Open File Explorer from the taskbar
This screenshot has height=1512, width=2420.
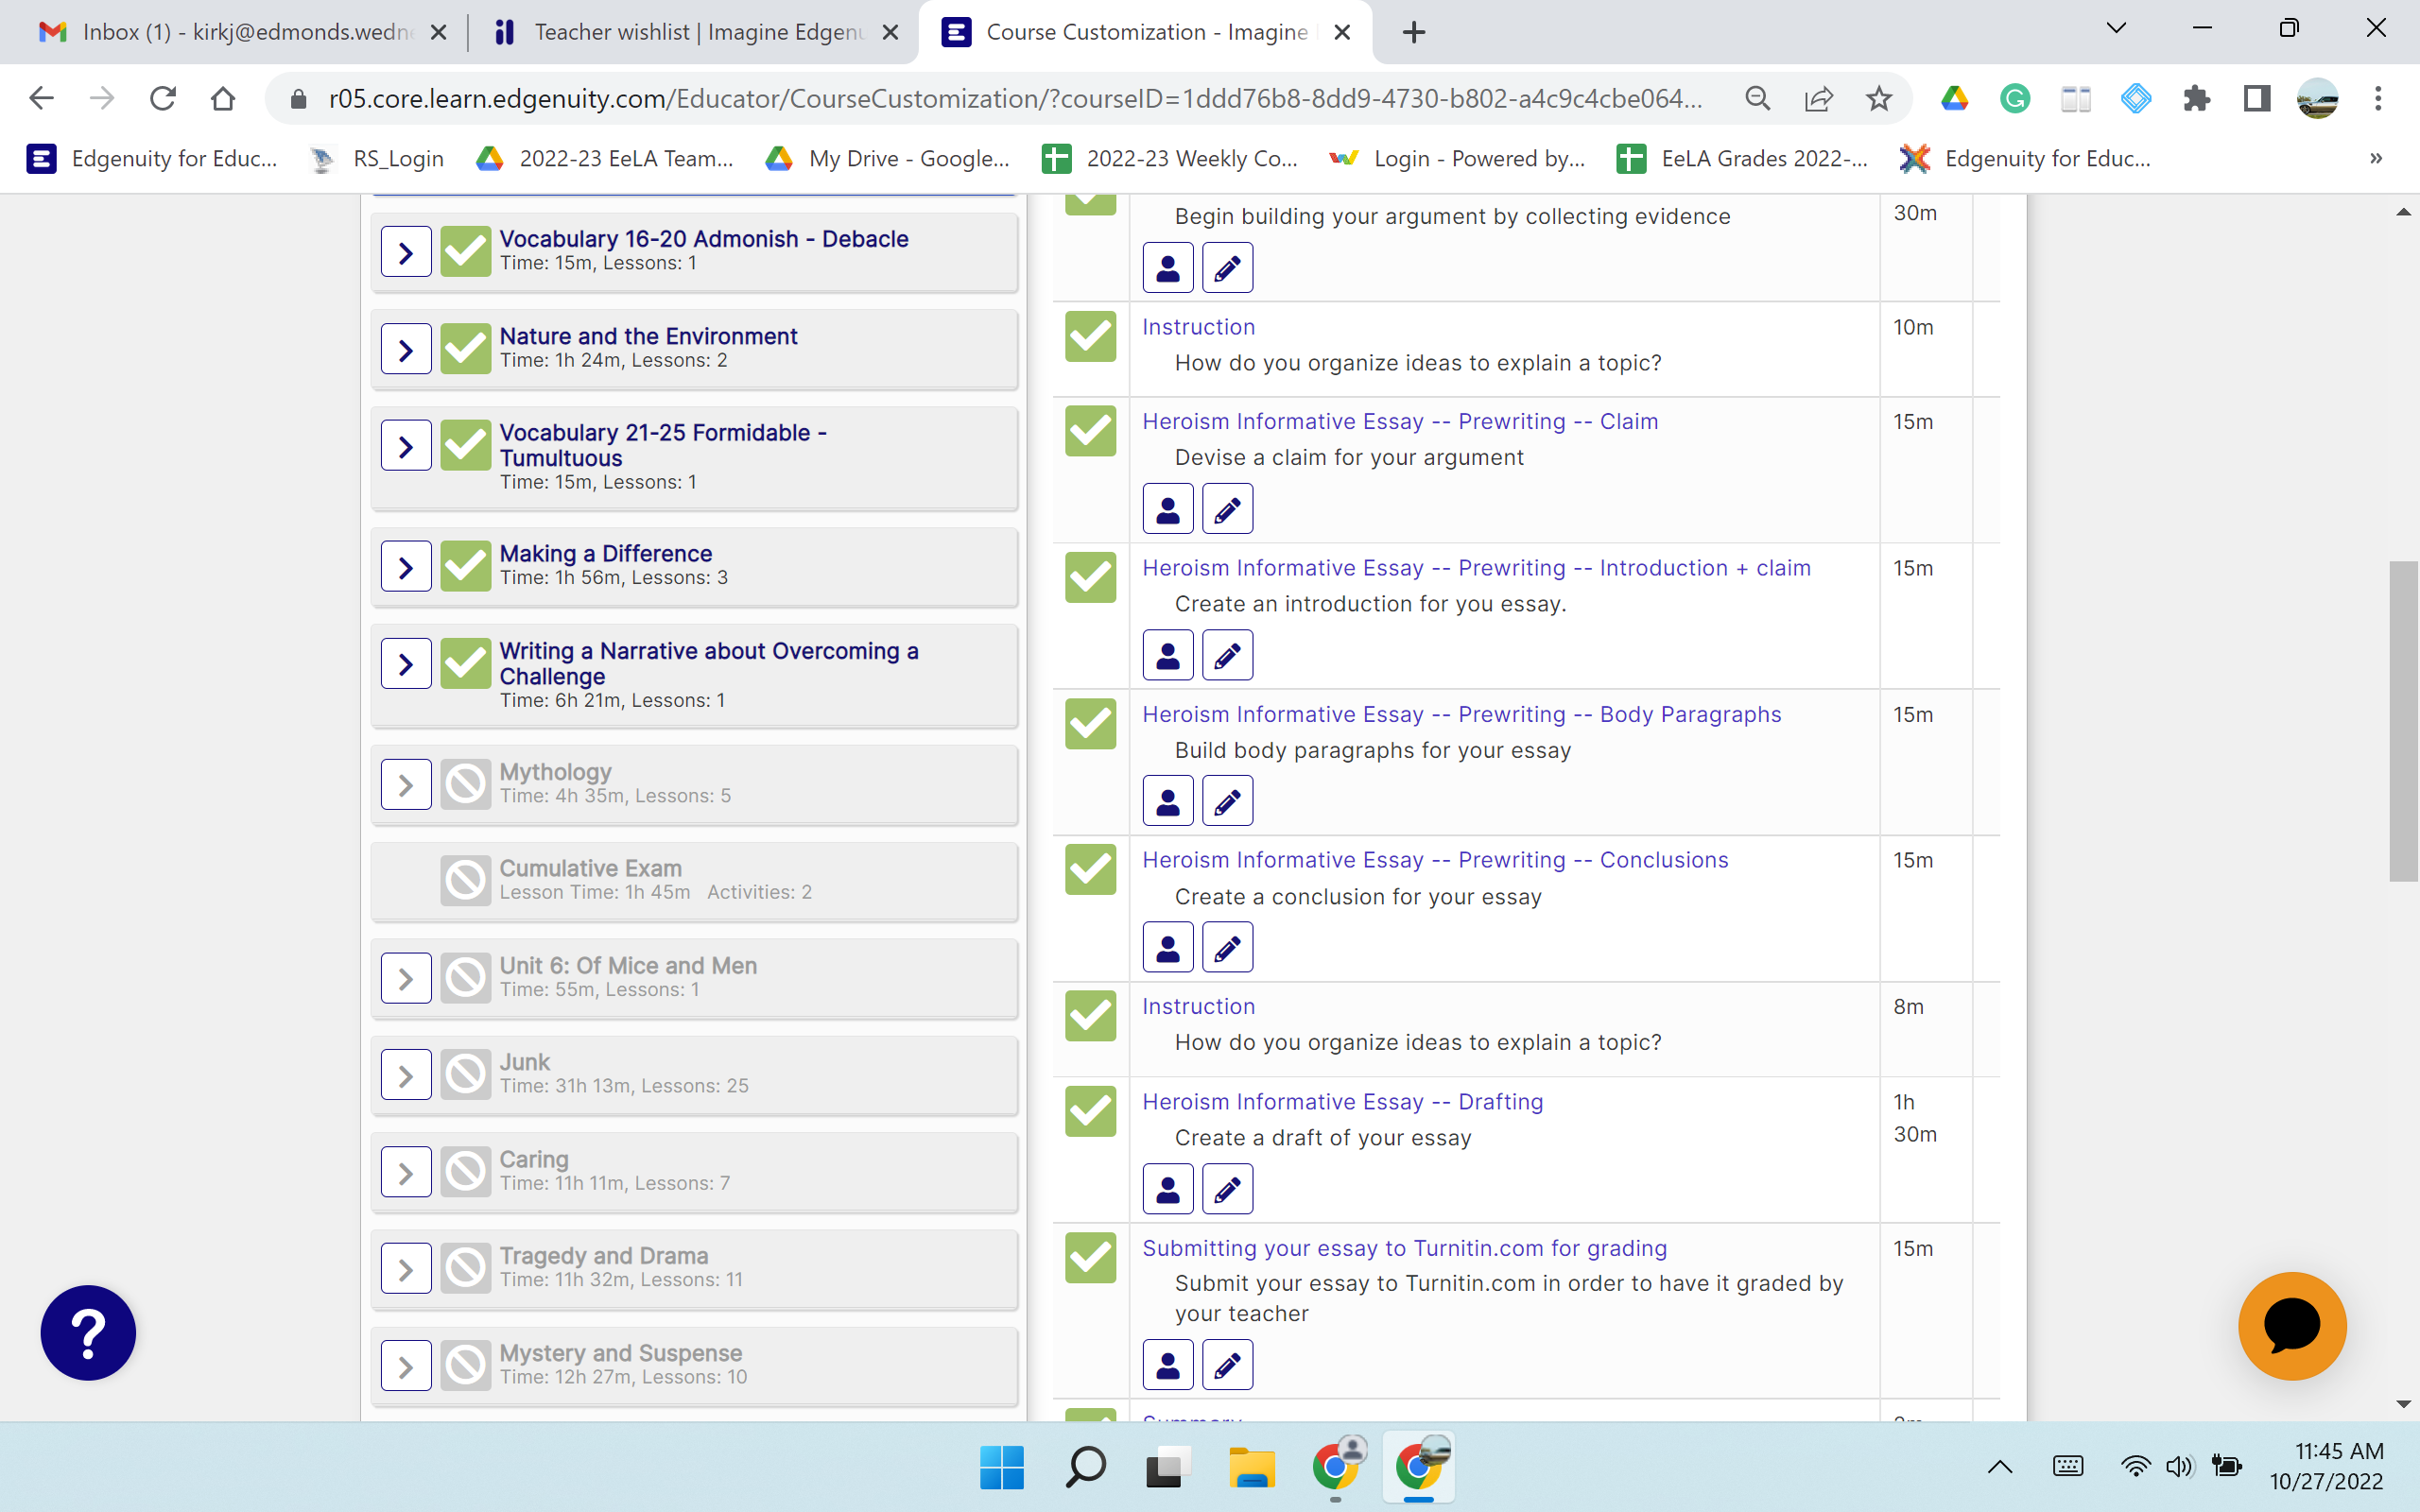click(x=1251, y=1467)
